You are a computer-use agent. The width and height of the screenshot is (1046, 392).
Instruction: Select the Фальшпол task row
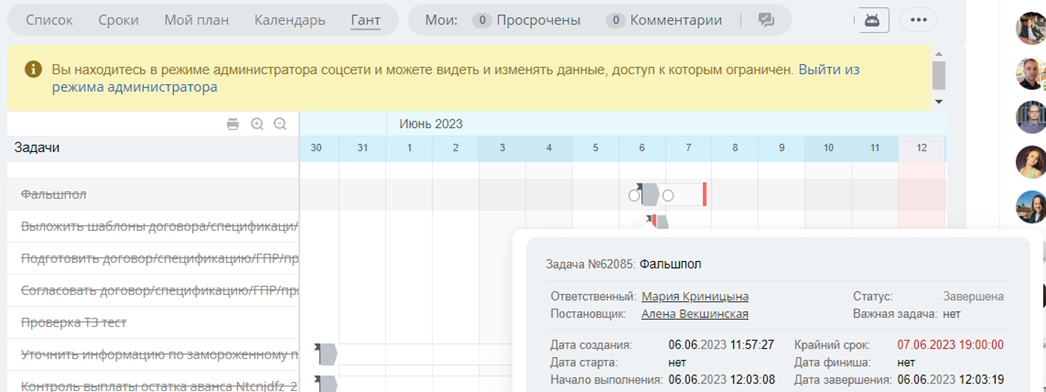tap(153, 195)
